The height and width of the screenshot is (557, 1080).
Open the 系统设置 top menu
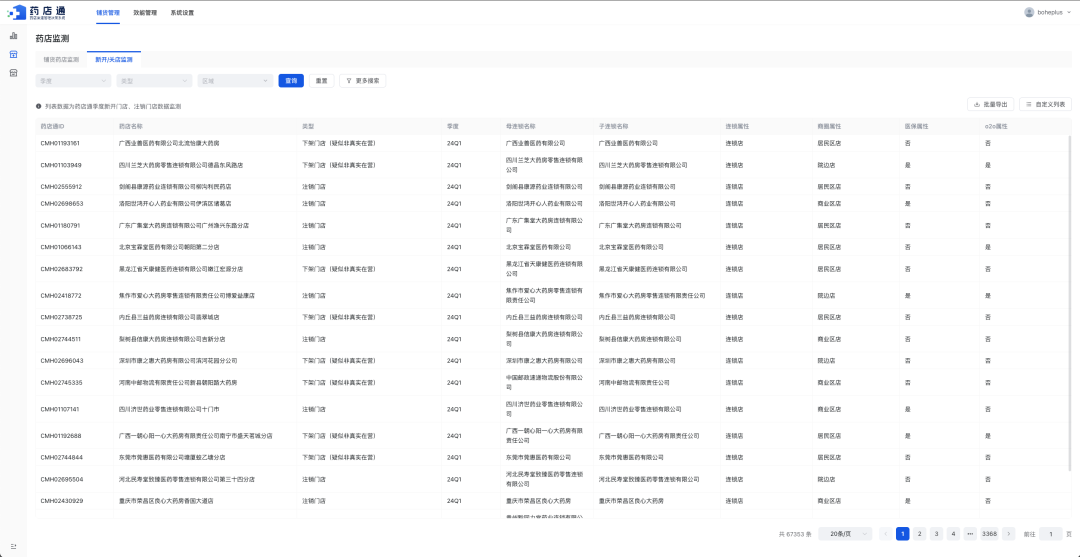click(182, 13)
